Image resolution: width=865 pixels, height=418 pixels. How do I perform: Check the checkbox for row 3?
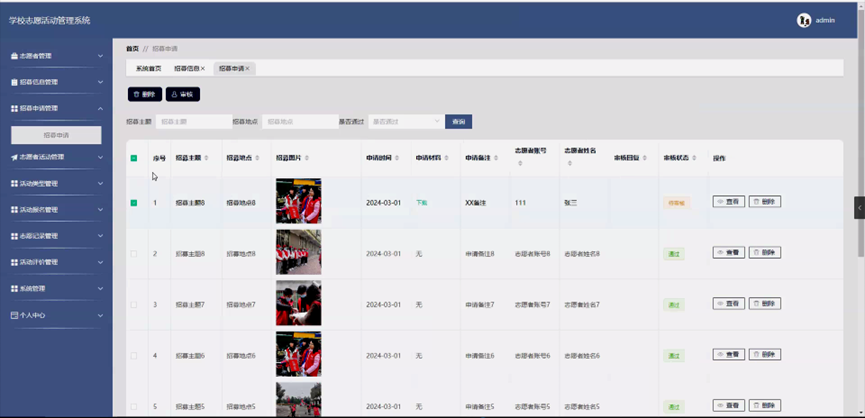click(x=134, y=305)
